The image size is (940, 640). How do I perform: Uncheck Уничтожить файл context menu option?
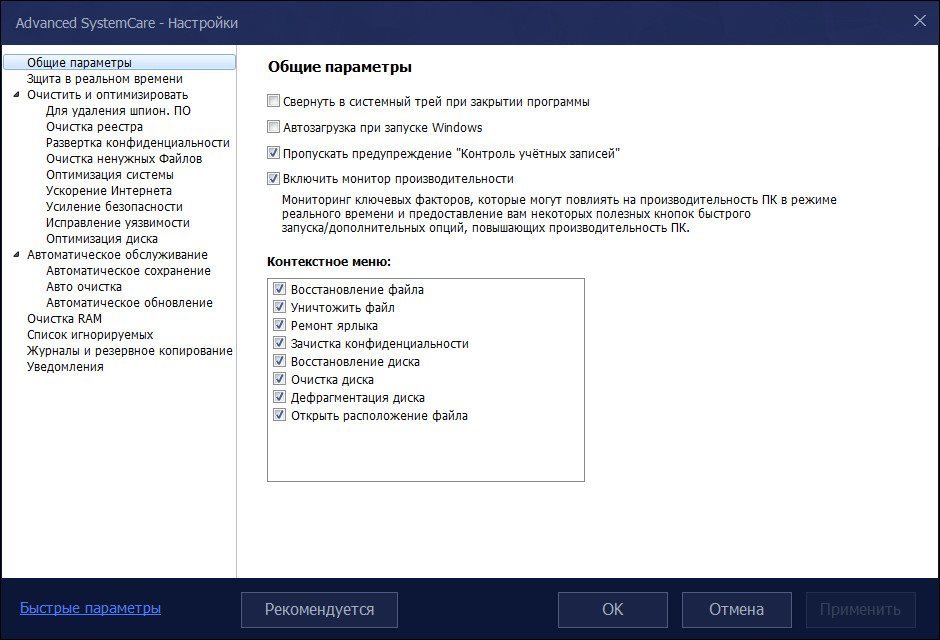[280, 308]
